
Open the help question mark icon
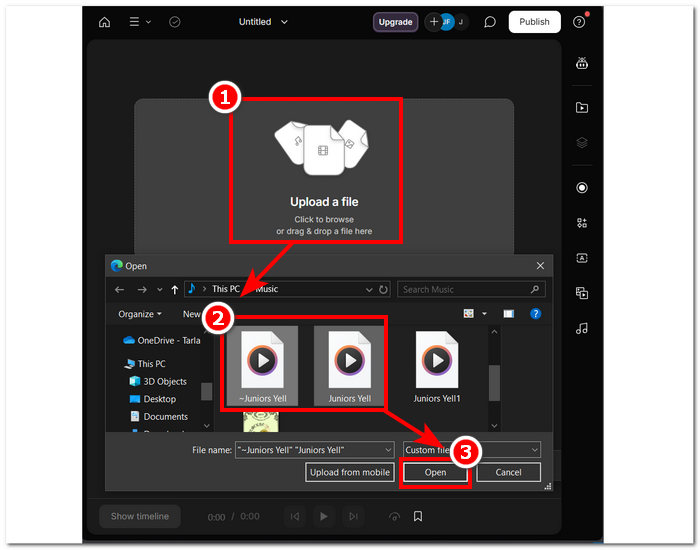579,22
